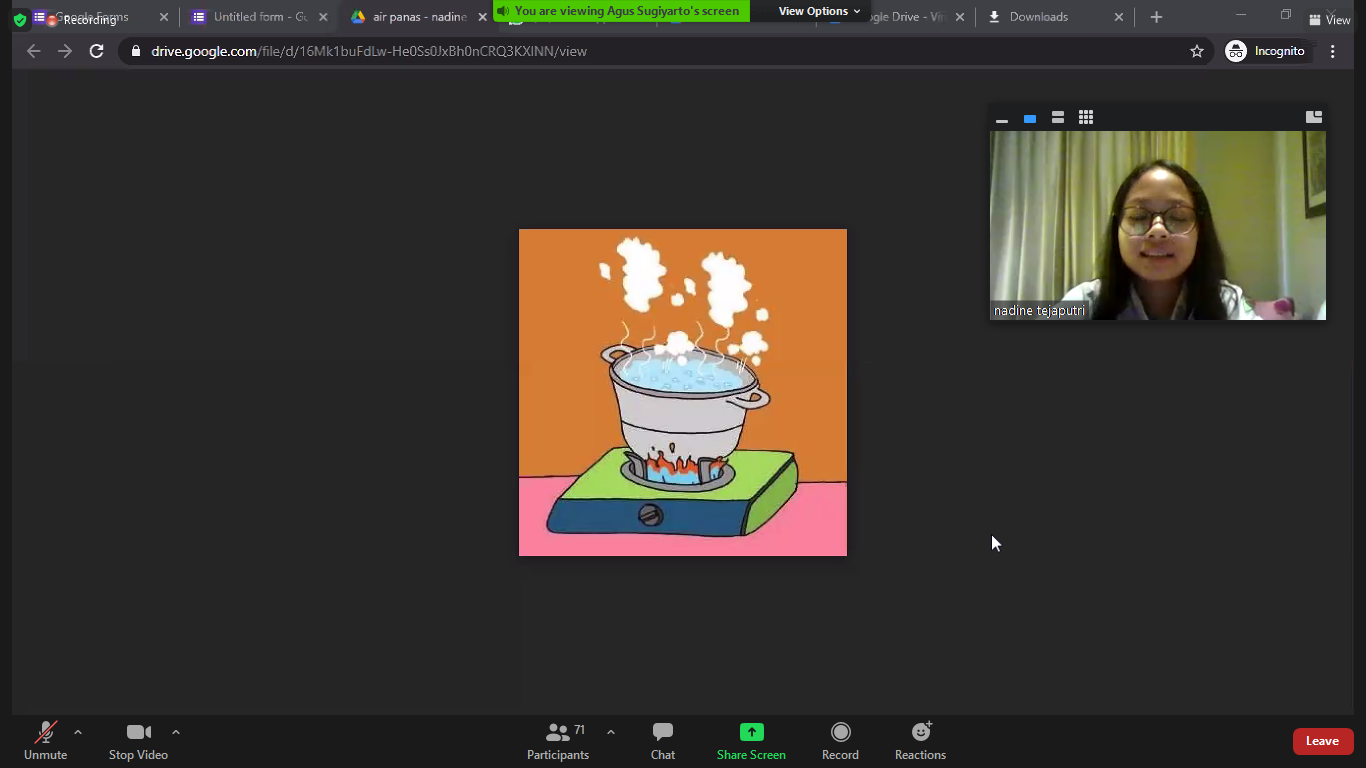Unmute the microphone in Zoom
The height and width of the screenshot is (768, 1366).
pos(45,740)
